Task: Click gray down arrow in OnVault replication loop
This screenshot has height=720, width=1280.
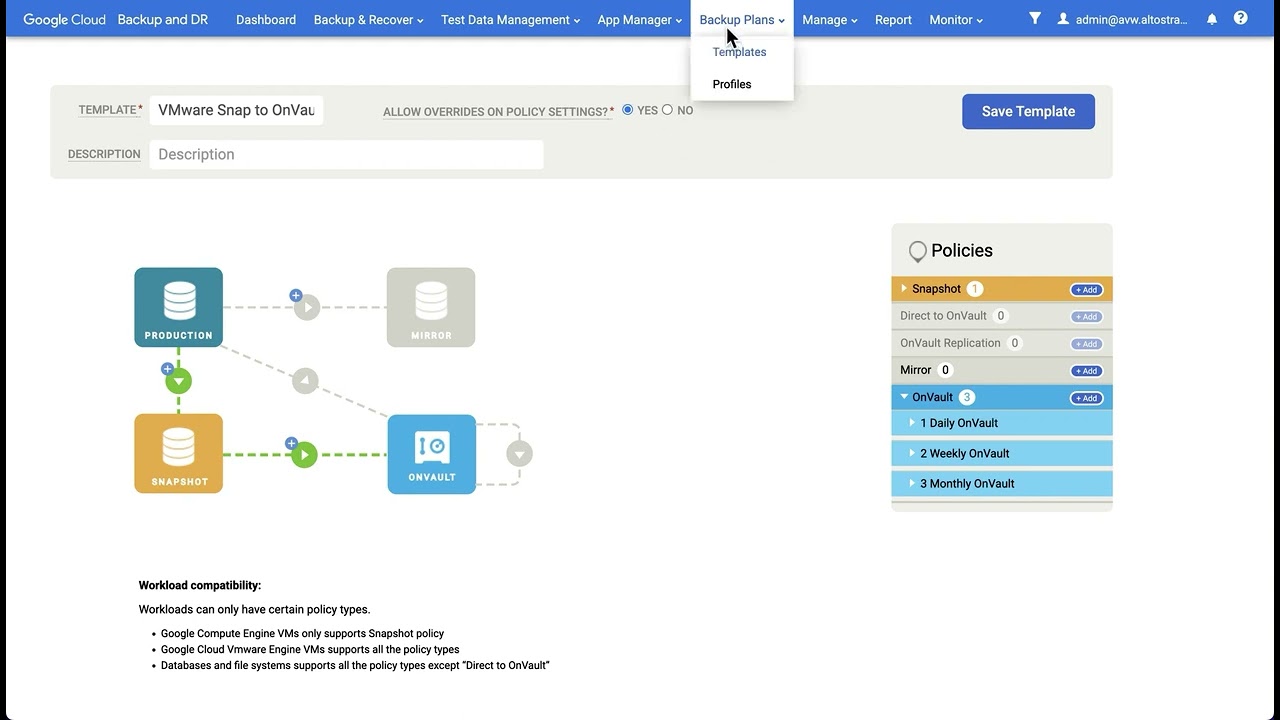Action: tap(519, 454)
